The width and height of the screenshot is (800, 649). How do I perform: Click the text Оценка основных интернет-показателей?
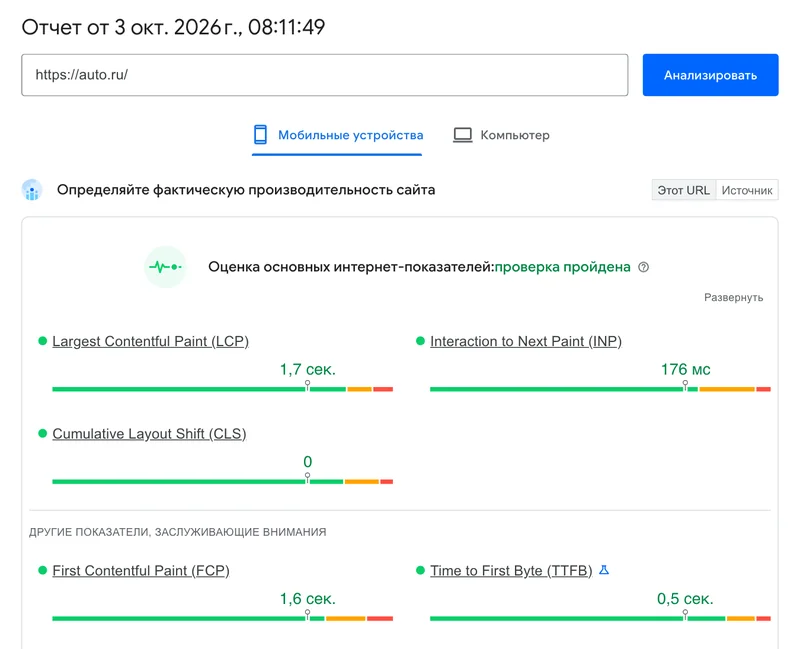[352, 267]
